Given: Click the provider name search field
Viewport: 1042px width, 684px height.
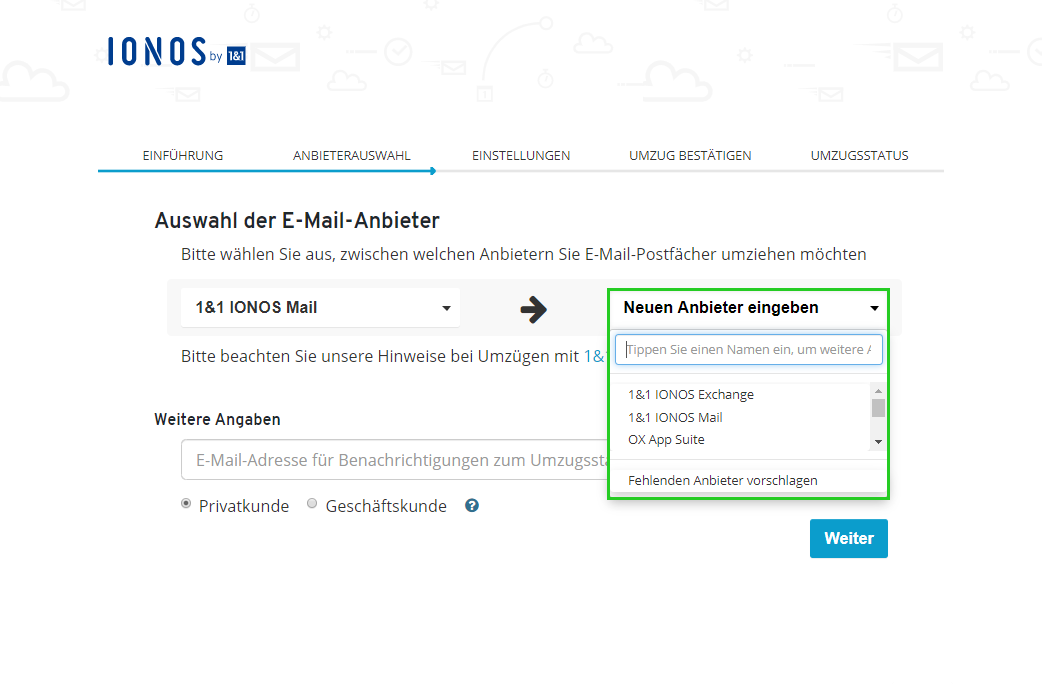Looking at the screenshot, I should (749, 350).
